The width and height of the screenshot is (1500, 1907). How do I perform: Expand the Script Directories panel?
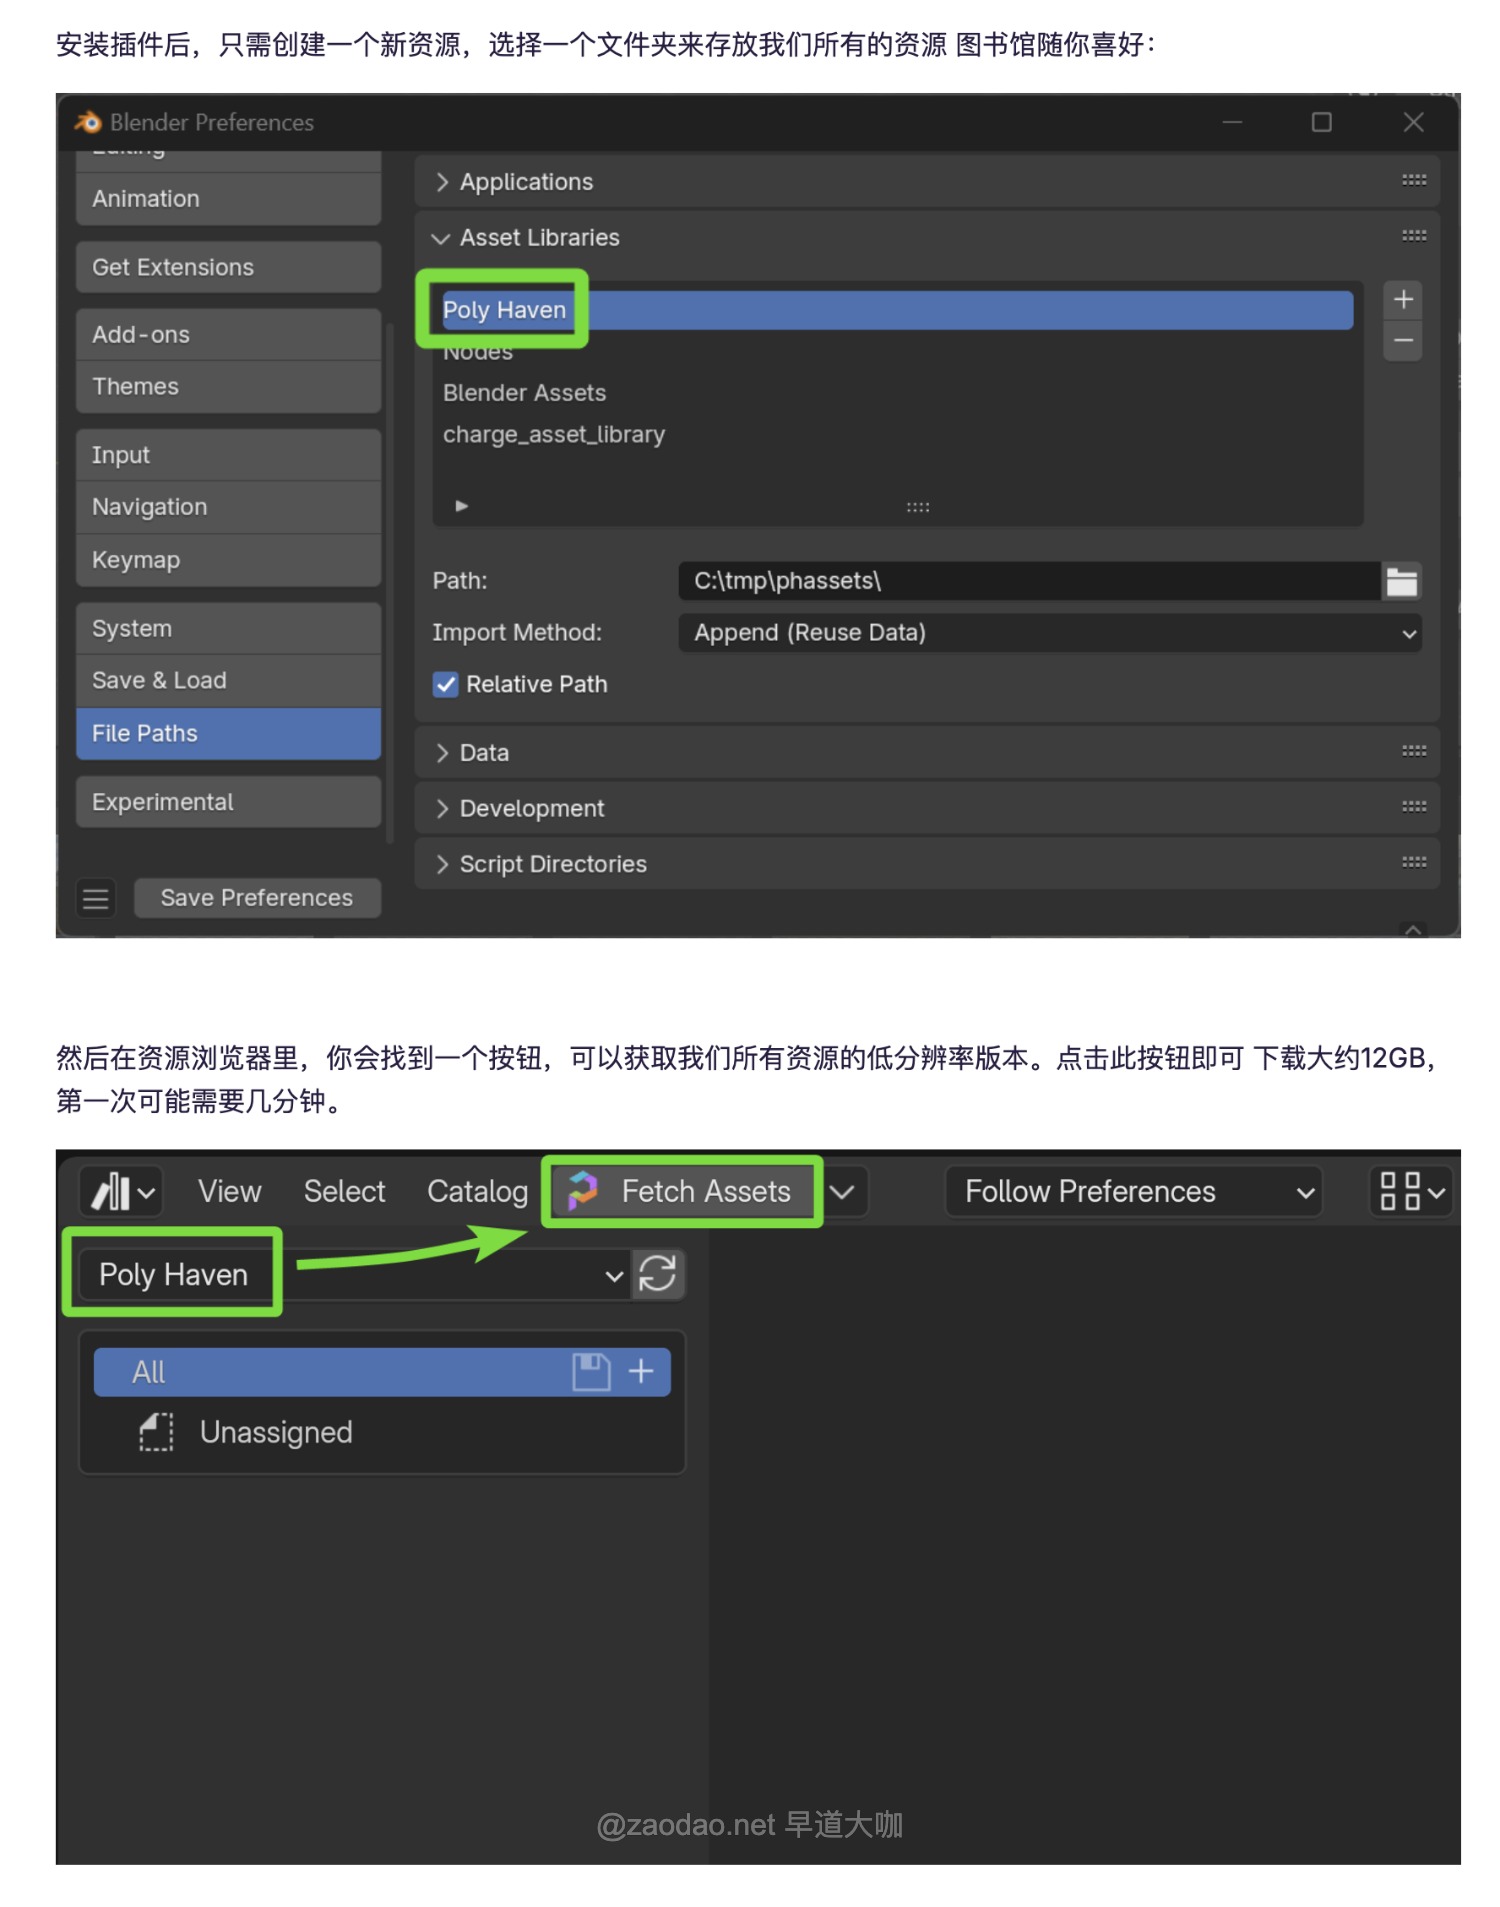(442, 864)
